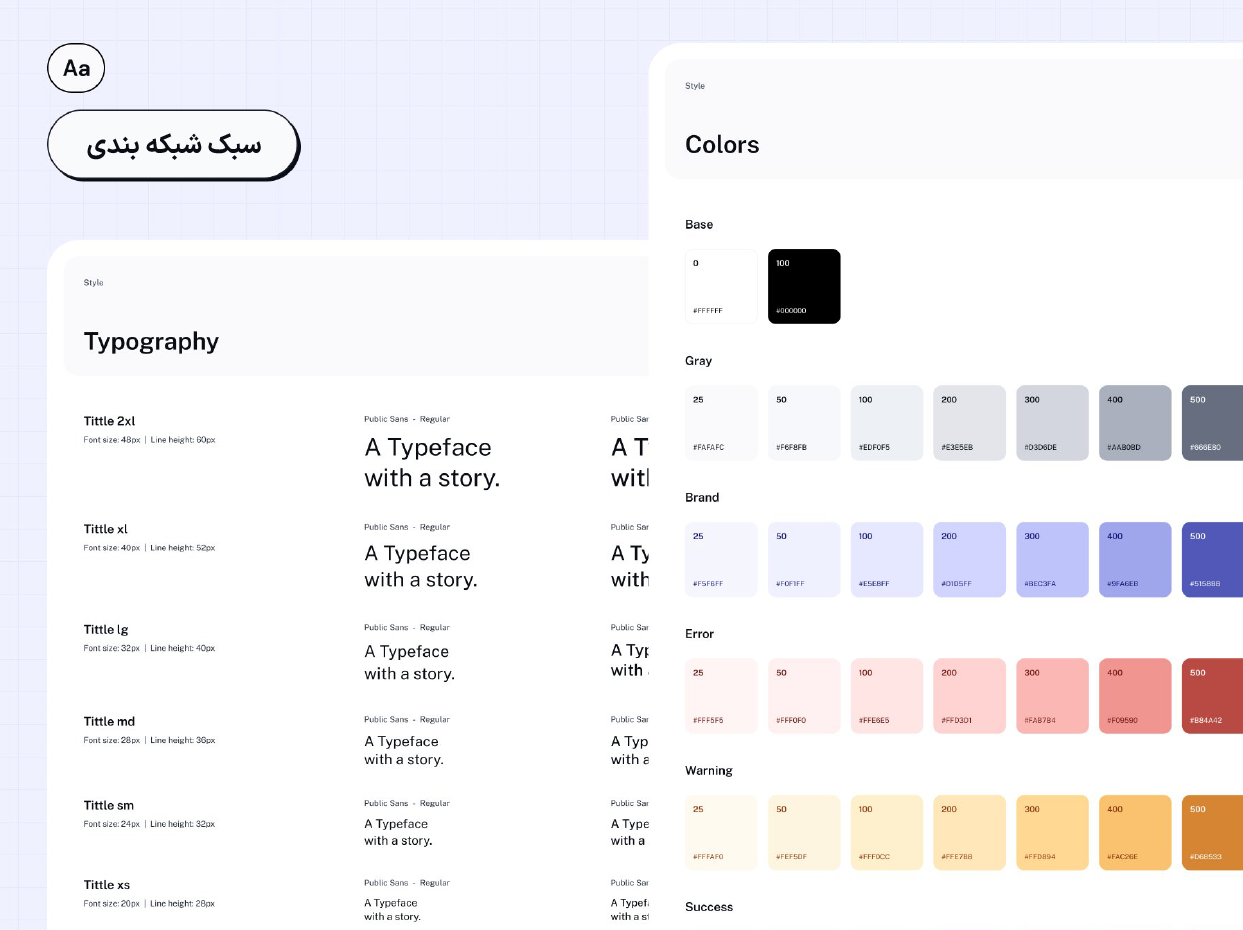The height and width of the screenshot is (930, 1243).
Task: Click the Tittle xs style label
Action: 107,885
